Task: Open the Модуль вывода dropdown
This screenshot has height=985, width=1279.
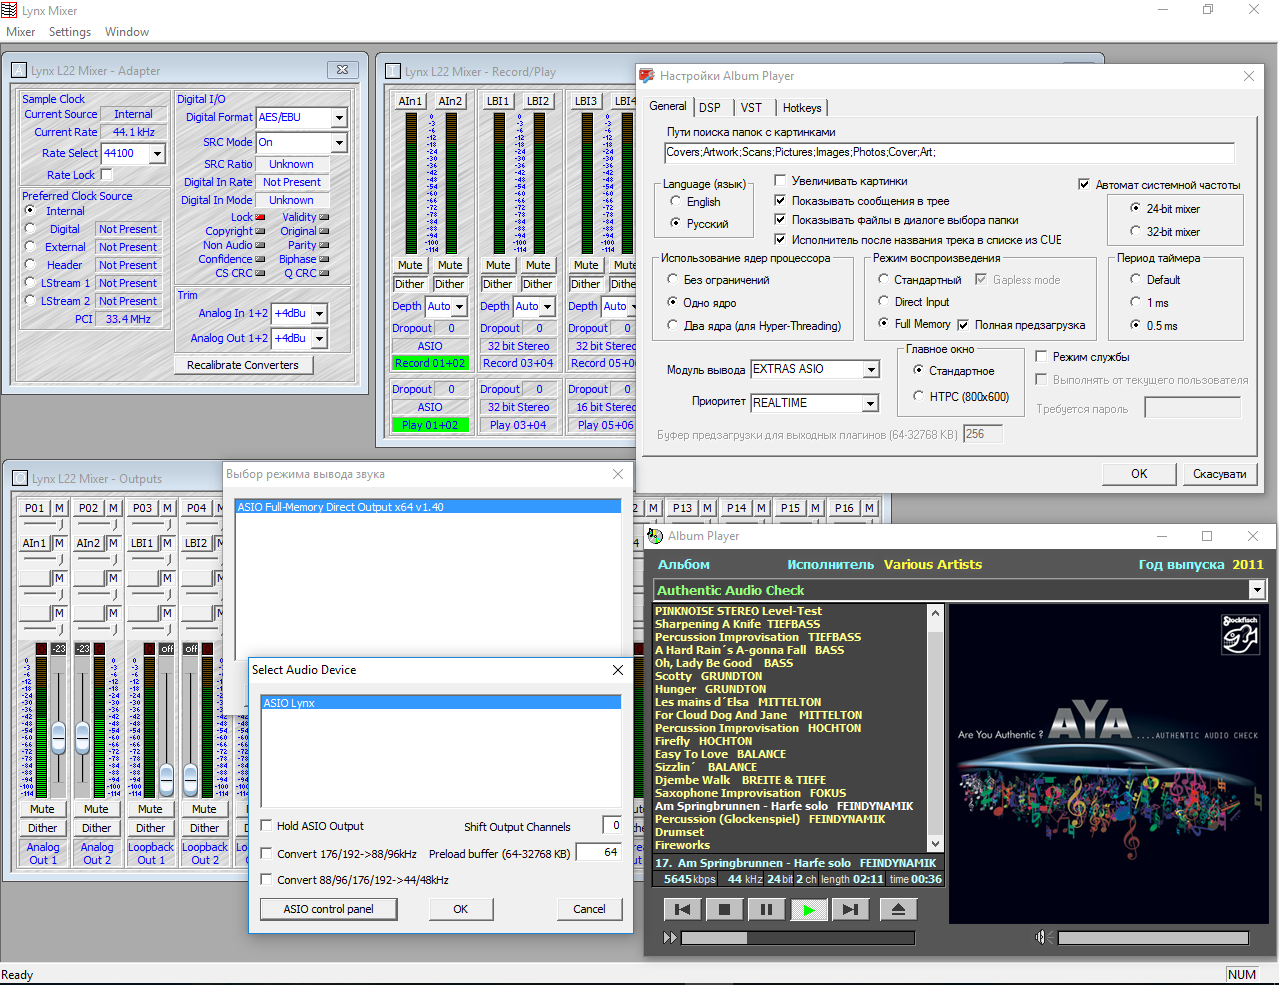Action: click(871, 370)
